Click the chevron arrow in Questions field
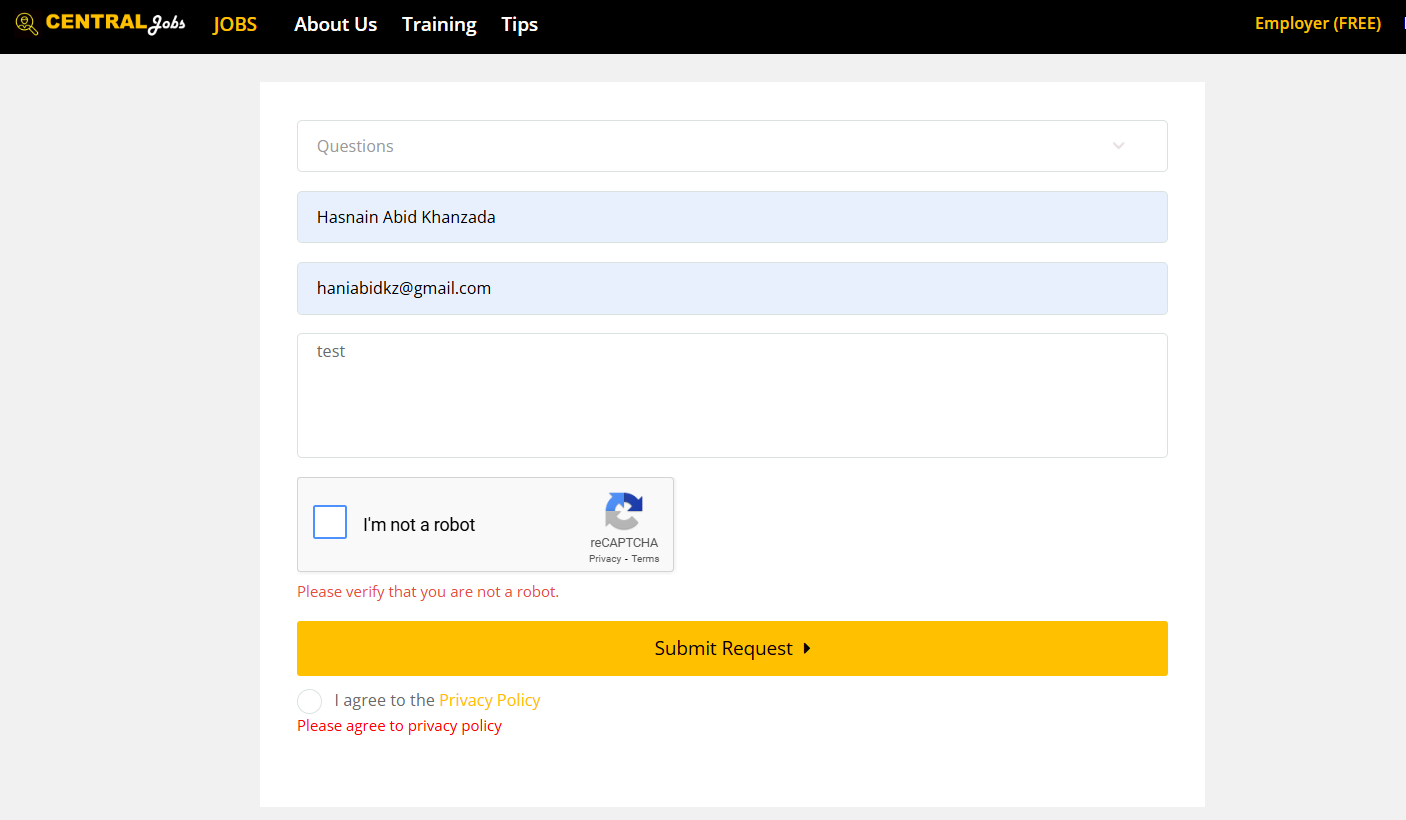Screen dimensions: 1406x820 (x=1118, y=146)
